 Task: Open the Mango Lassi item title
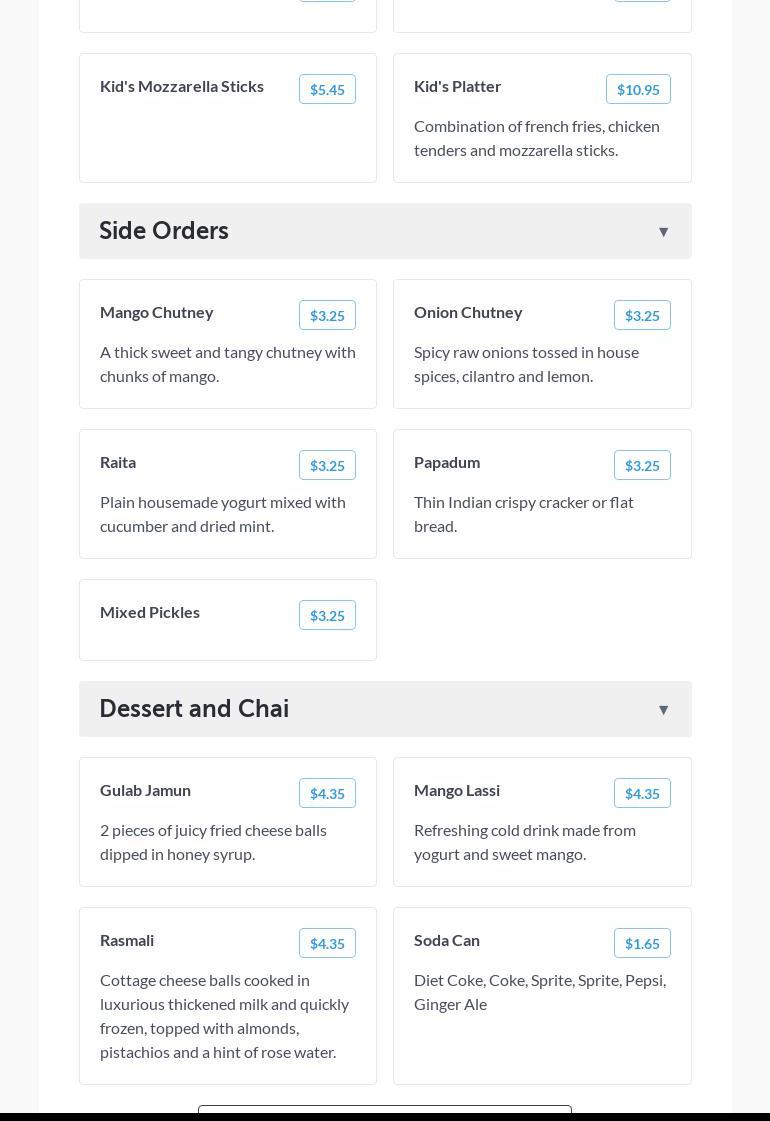tap(457, 790)
